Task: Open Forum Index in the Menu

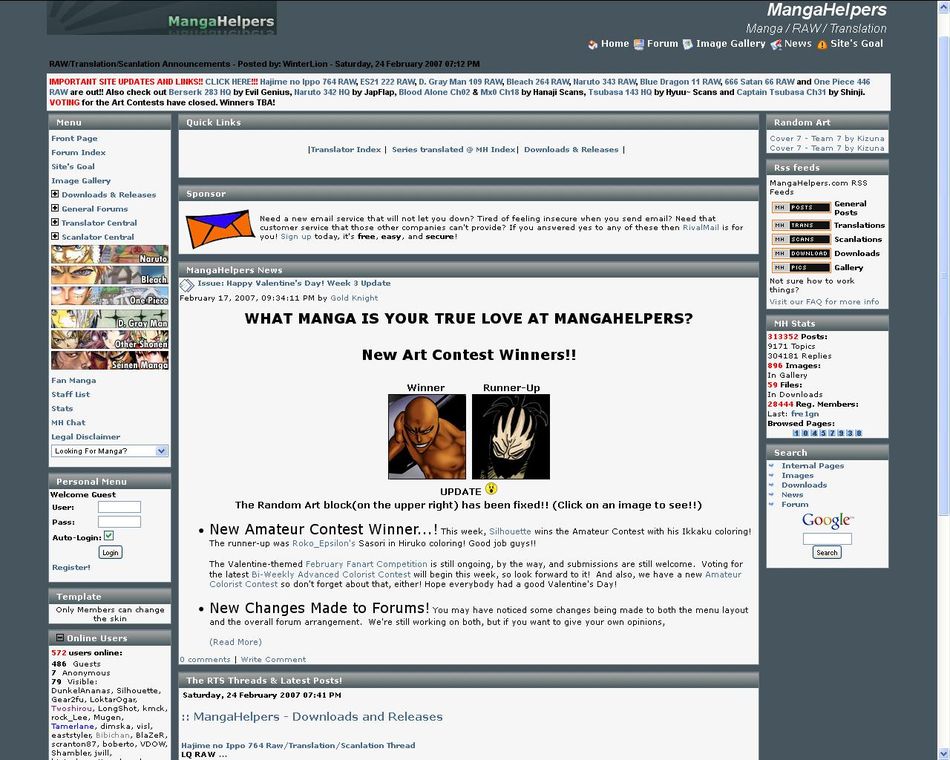Action: (78, 152)
